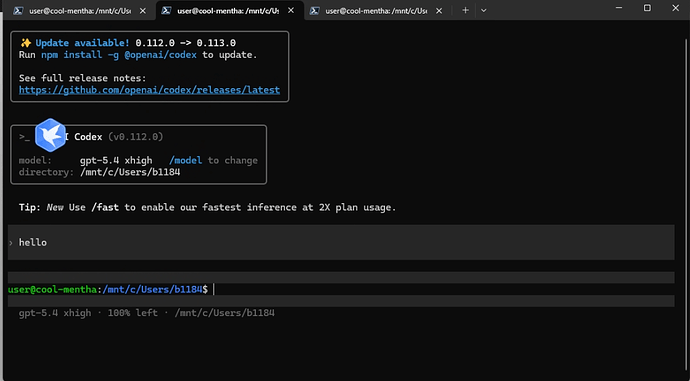
Task: Open the codex releases/latest GitHub link
Action: (149, 90)
